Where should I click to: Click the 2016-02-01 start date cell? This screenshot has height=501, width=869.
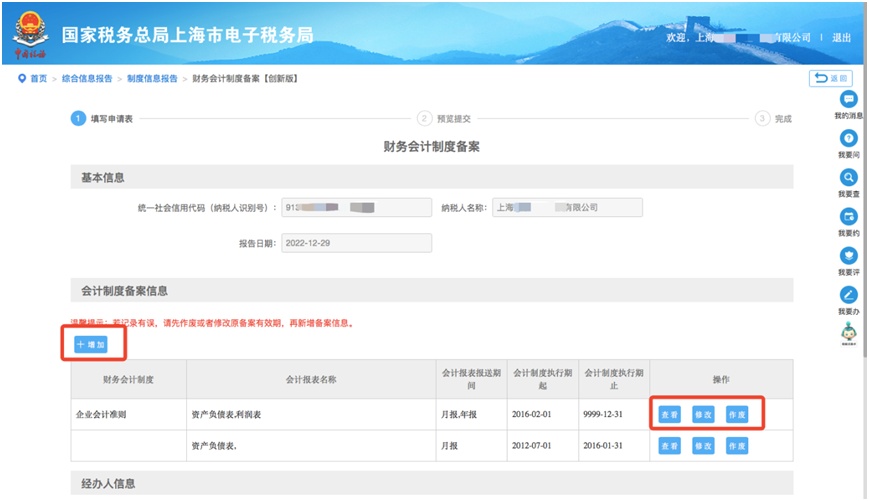(x=543, y=415)
